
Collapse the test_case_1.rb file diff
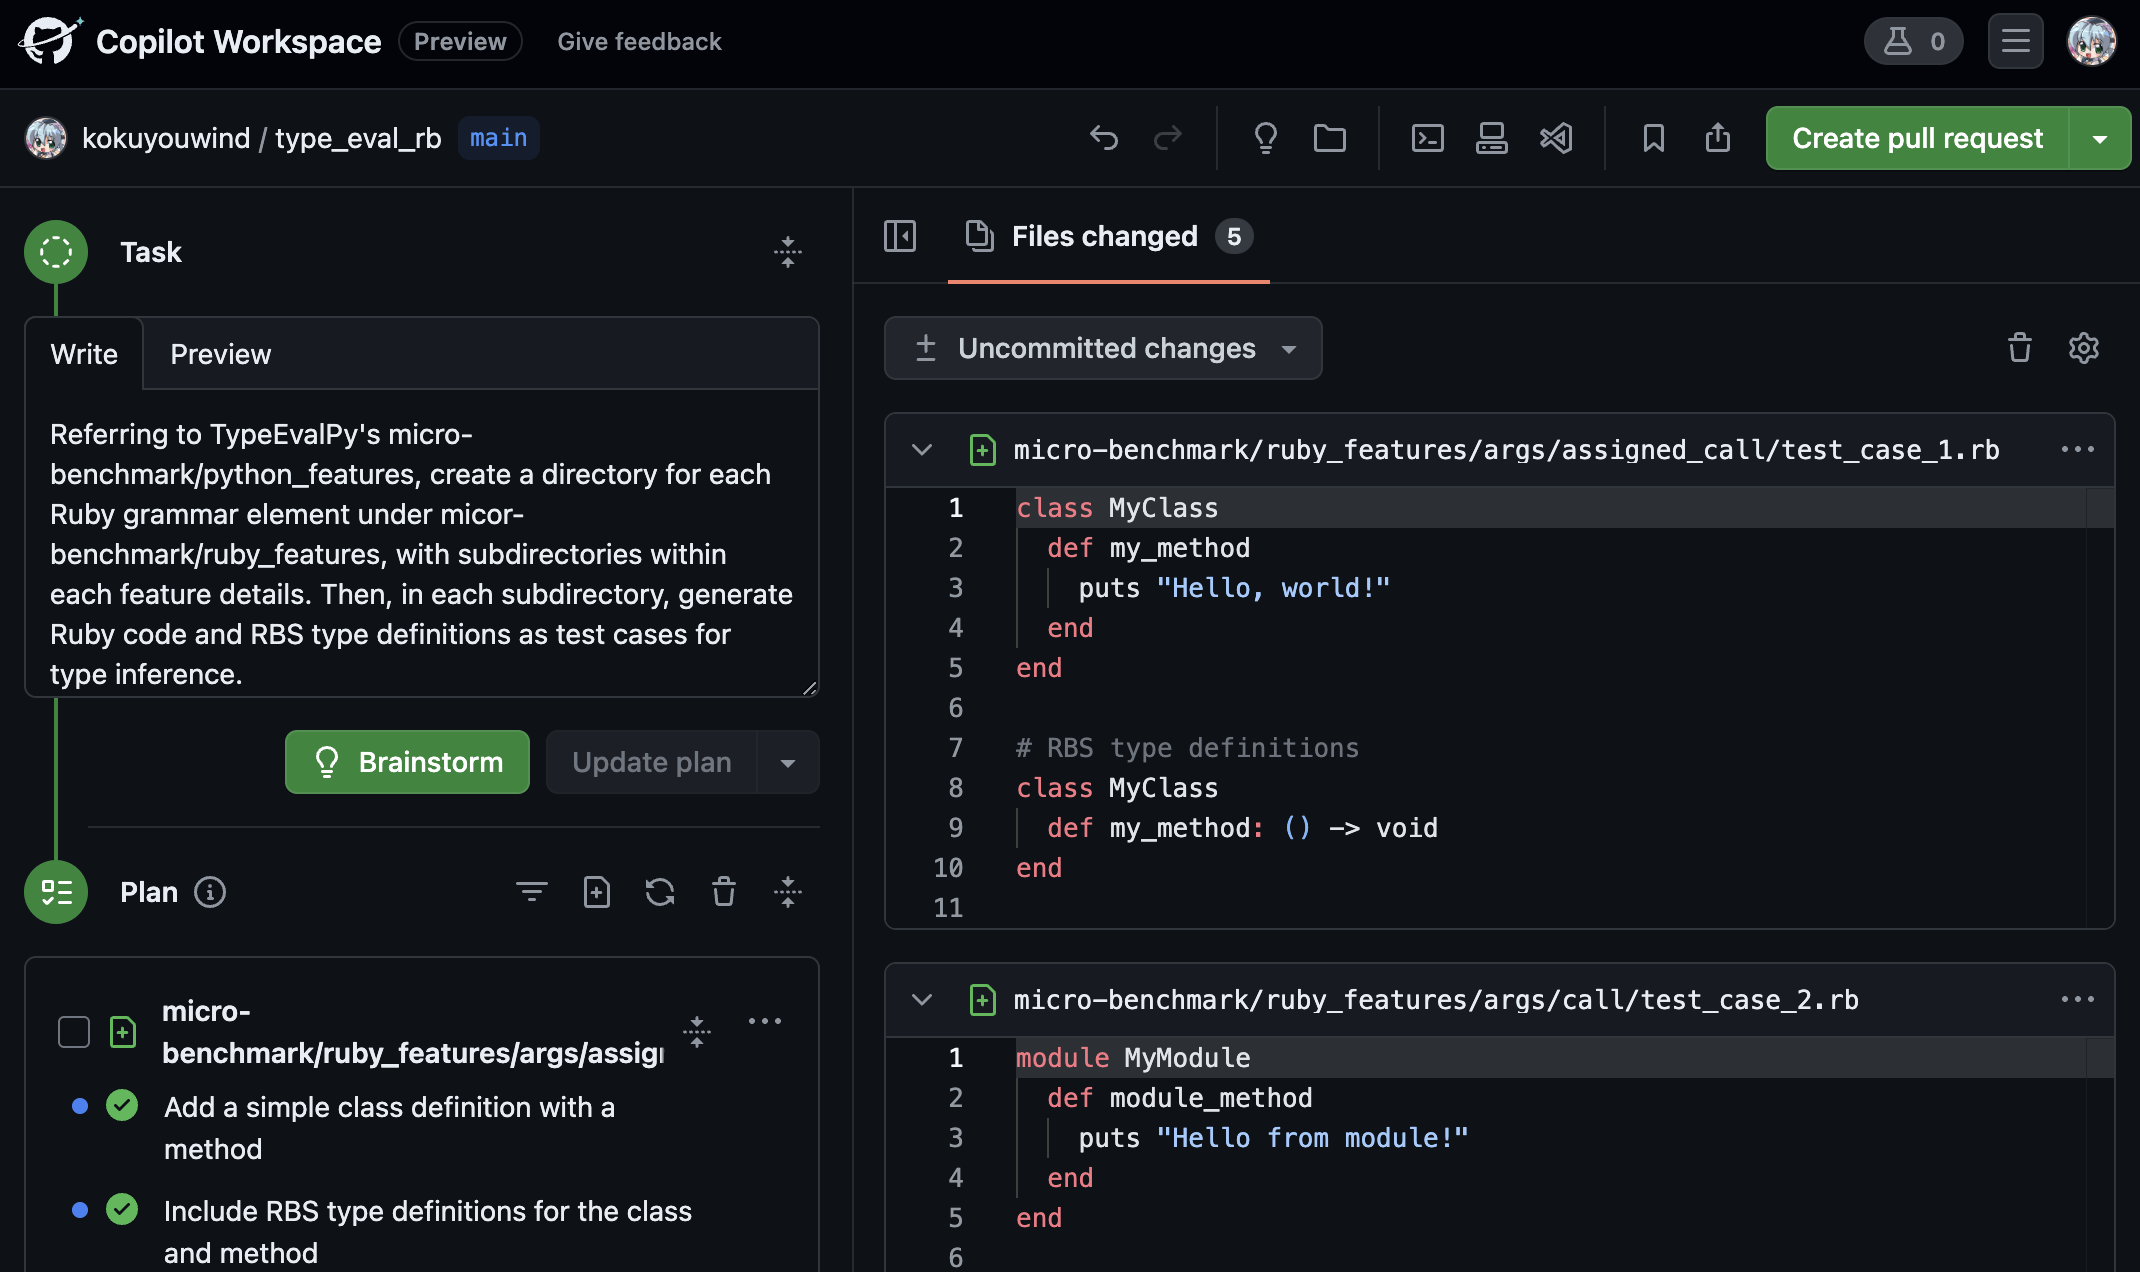(922, 450)
